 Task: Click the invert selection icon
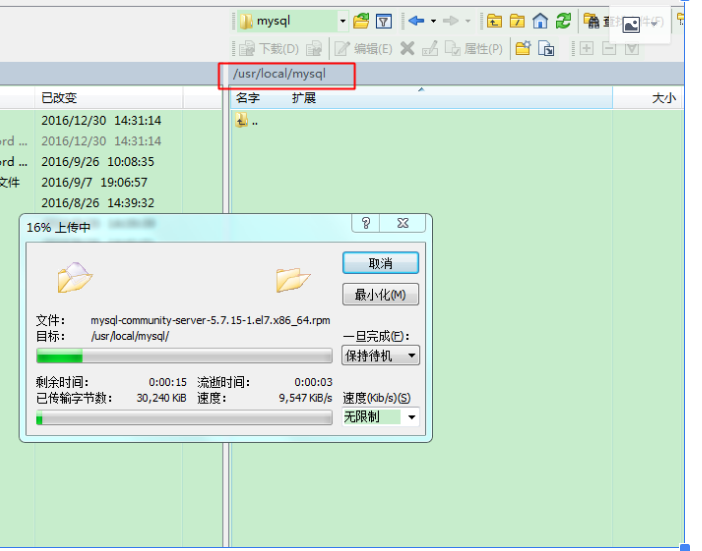[632, 48]
